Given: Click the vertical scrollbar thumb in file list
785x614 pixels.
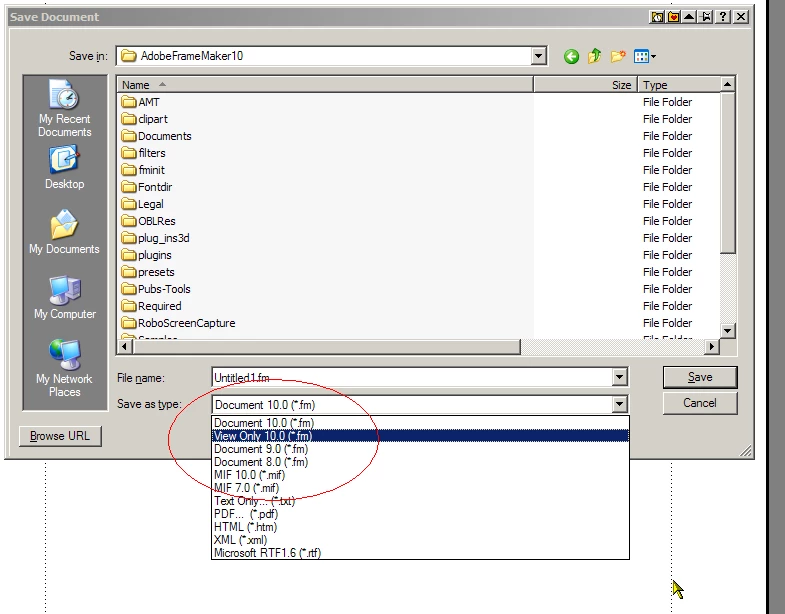Looking at the screenshot, I should point(727,173).
